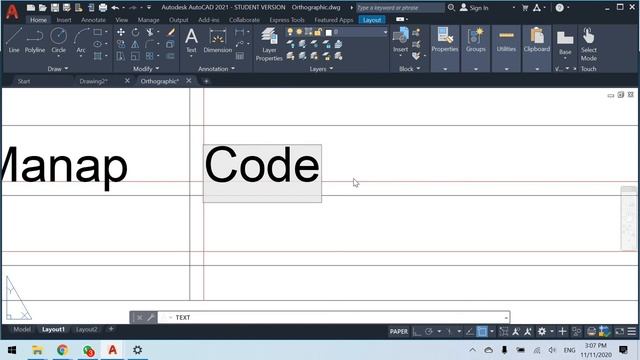
Task: Click the Plot (print) icon in quick access toolbar
Action: (x=103, y=7)
